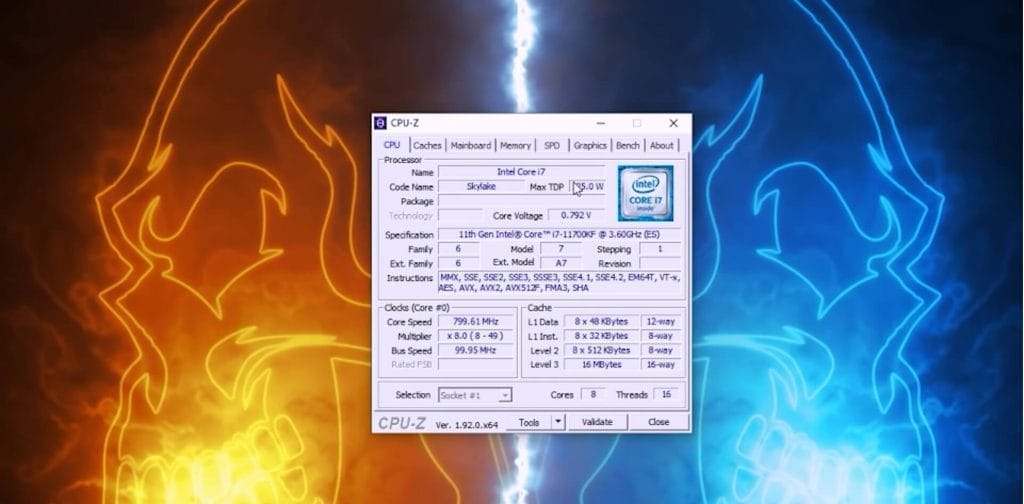The image size is (1024, 504).
Task: Click the Threads count value 16
Action: coord(666,395)
